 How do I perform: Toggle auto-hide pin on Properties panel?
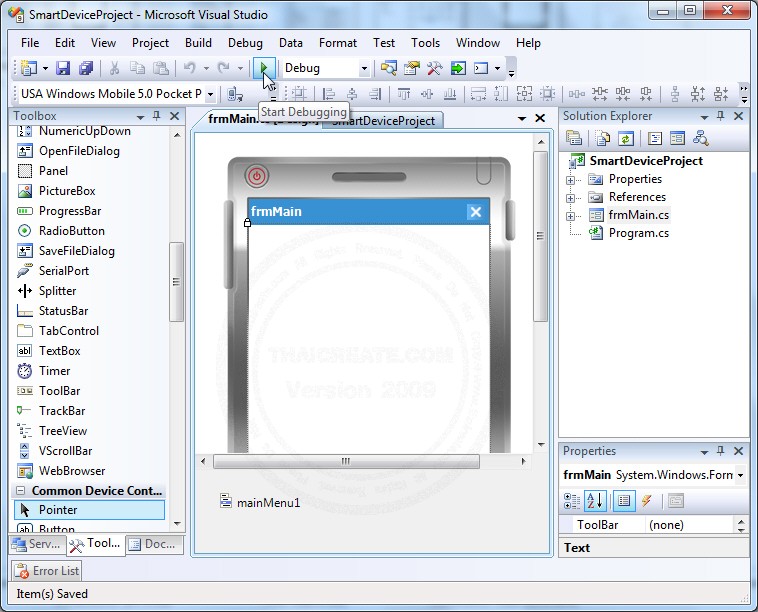(720, 451)
